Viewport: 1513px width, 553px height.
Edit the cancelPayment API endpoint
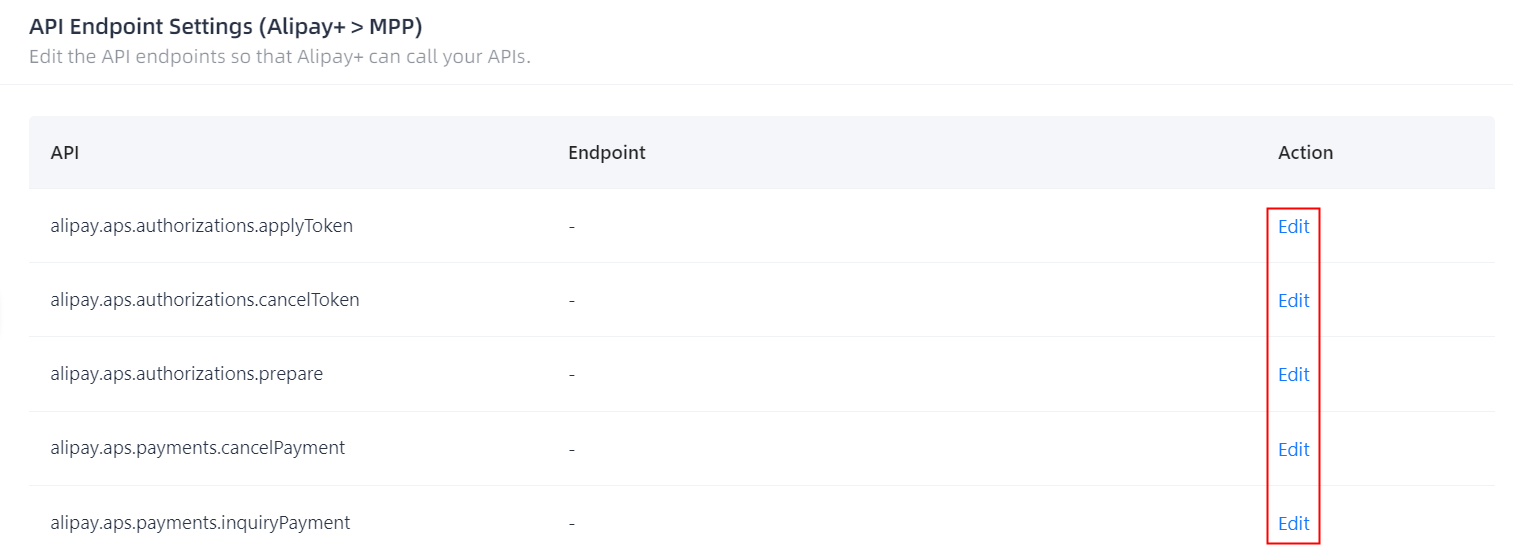pos(1293,450)
